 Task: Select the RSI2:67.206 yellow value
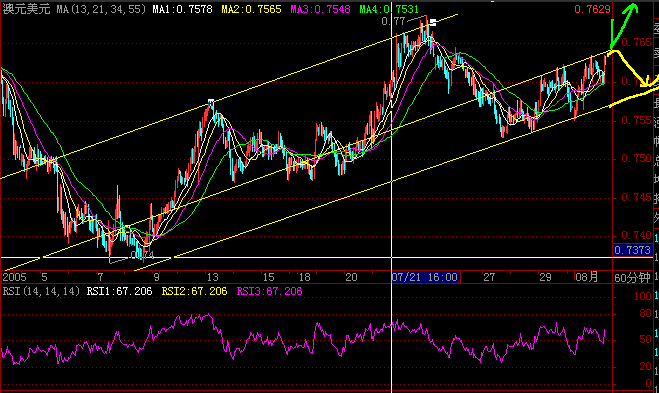click(194, 291)
